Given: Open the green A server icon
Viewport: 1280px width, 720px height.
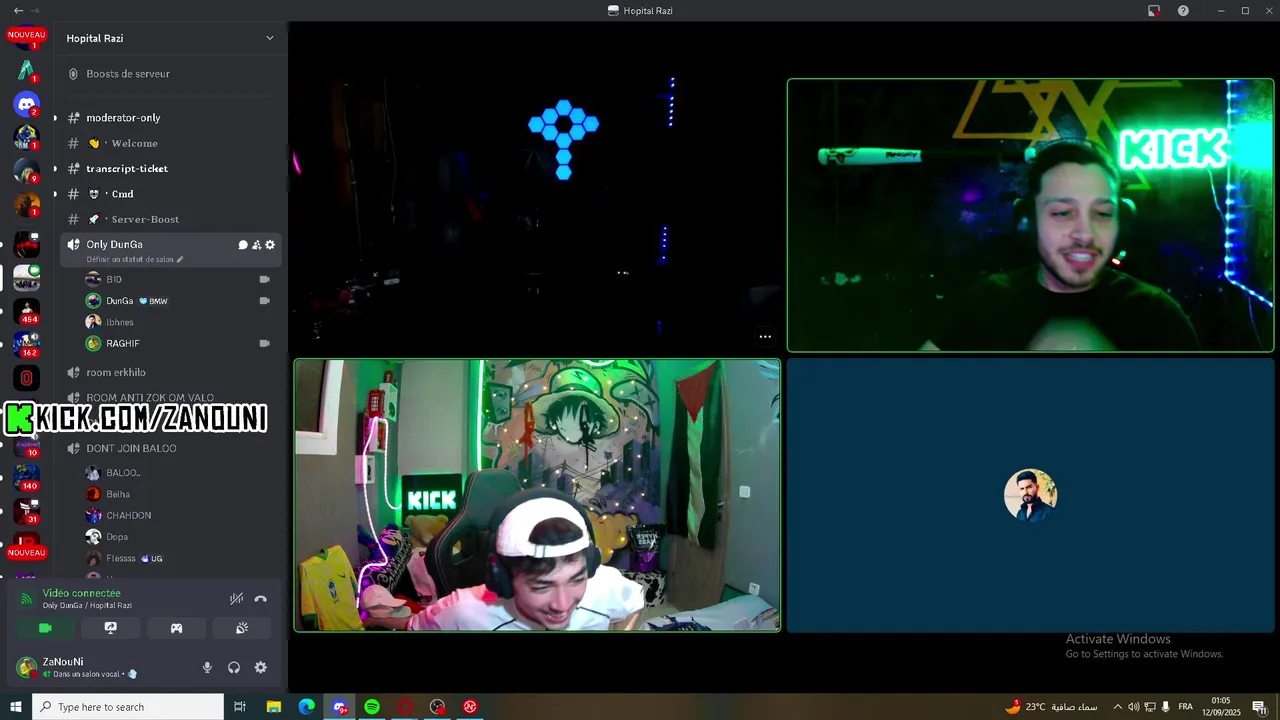Looking at the screenshot, I should tap(27, 70).
